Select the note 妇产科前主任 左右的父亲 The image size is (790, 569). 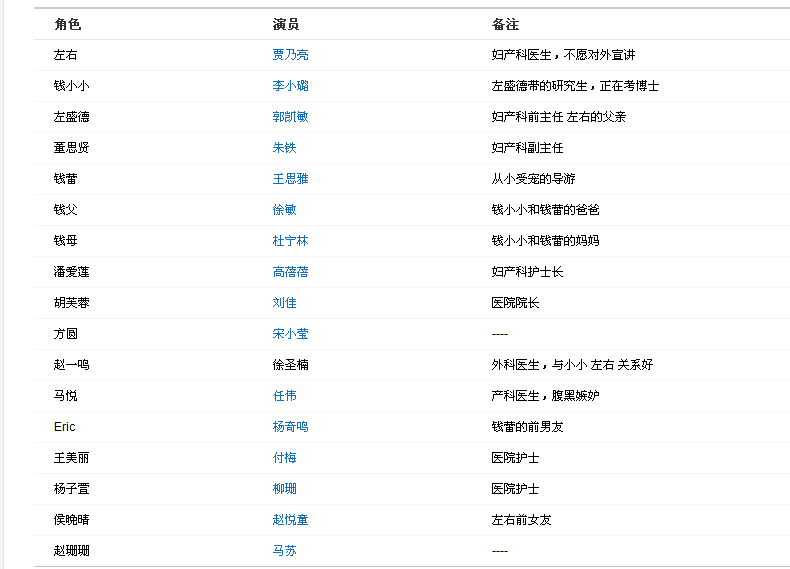click(x=559, y=117)
